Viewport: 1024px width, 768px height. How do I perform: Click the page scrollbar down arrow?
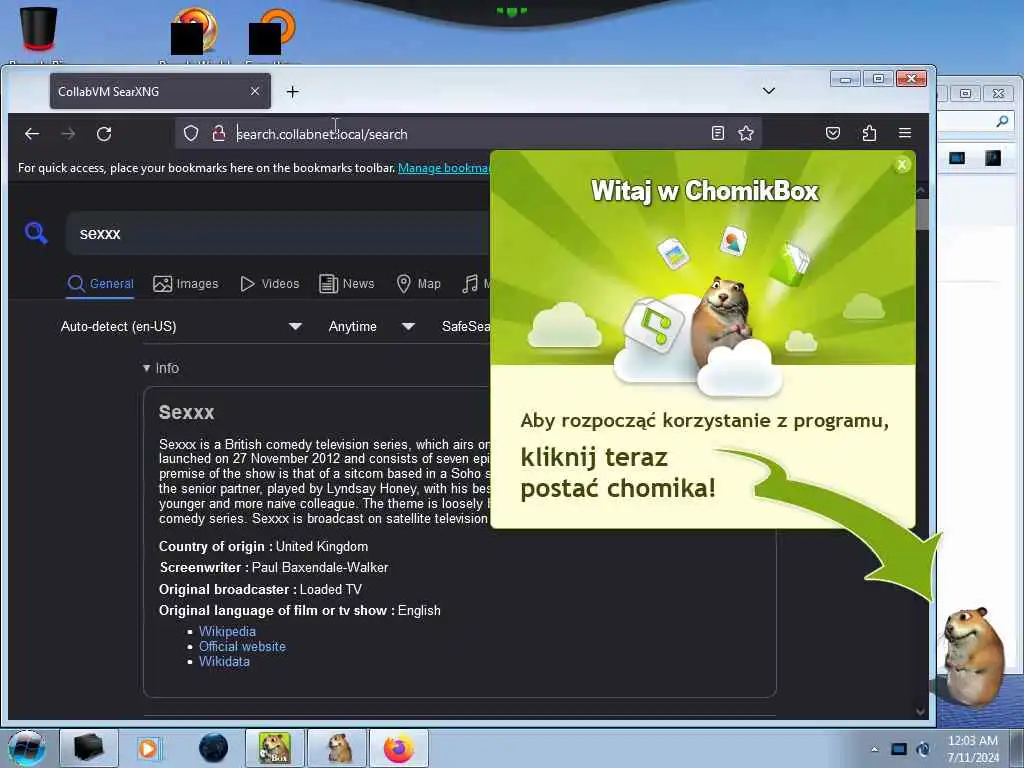click(921, 712)
